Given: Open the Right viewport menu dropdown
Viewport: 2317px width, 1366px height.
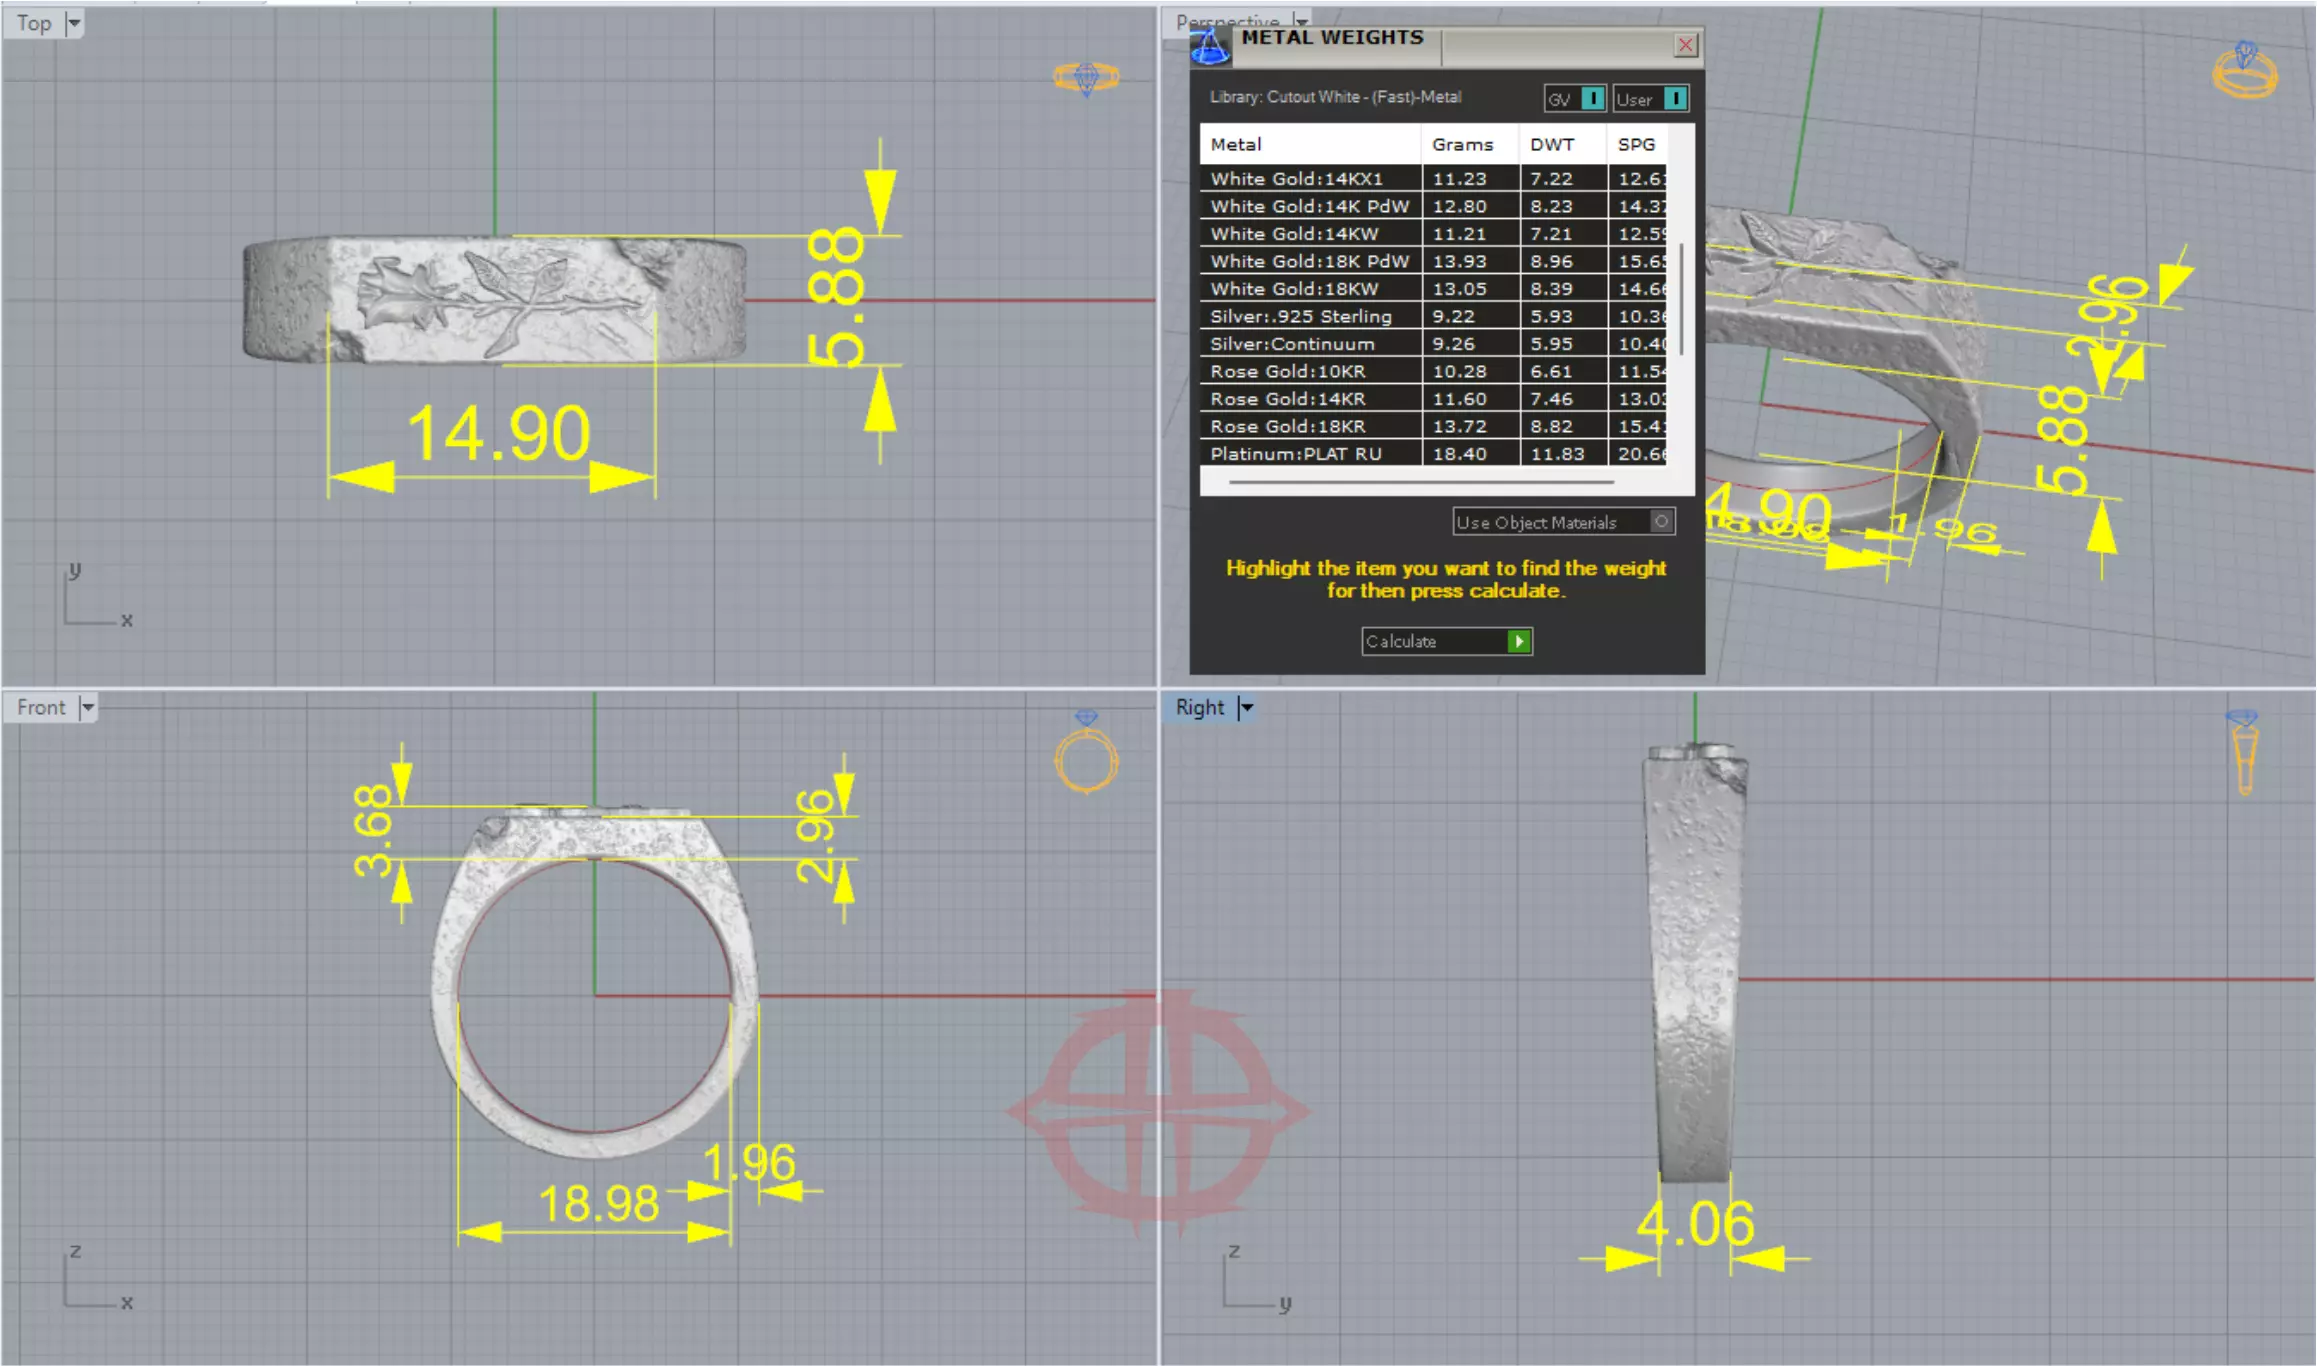Looking at the screenshot, I should (x=1246, y=708).
